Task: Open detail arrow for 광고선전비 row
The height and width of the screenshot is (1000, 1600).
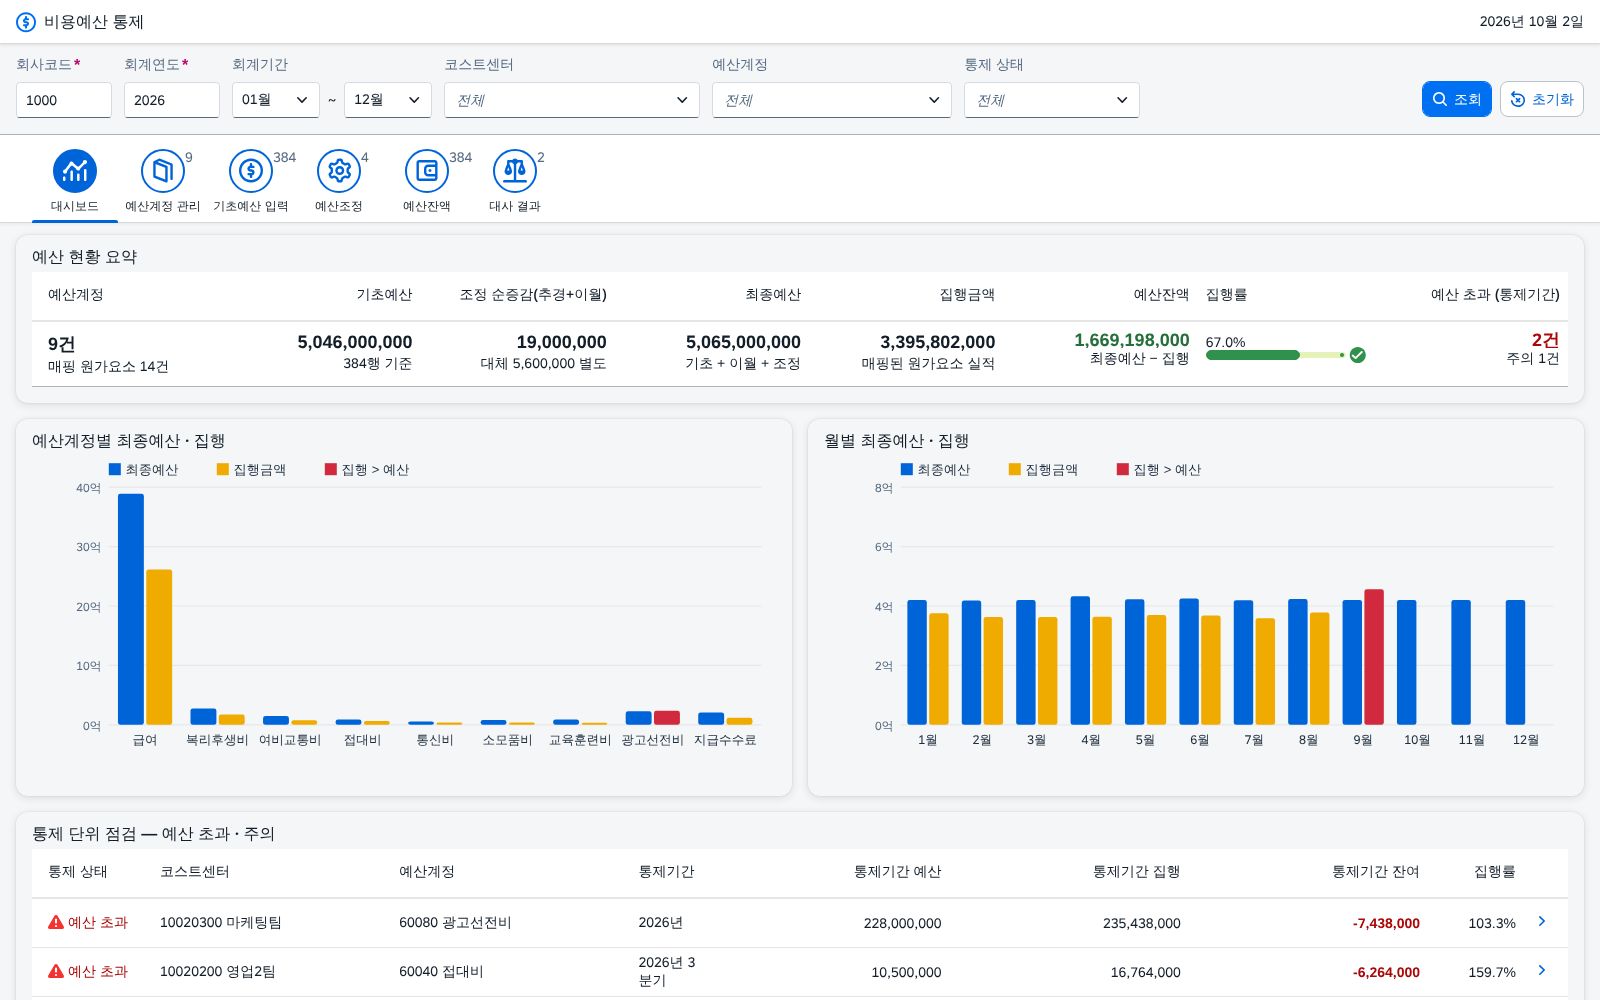Action: tap(1541, 921)
